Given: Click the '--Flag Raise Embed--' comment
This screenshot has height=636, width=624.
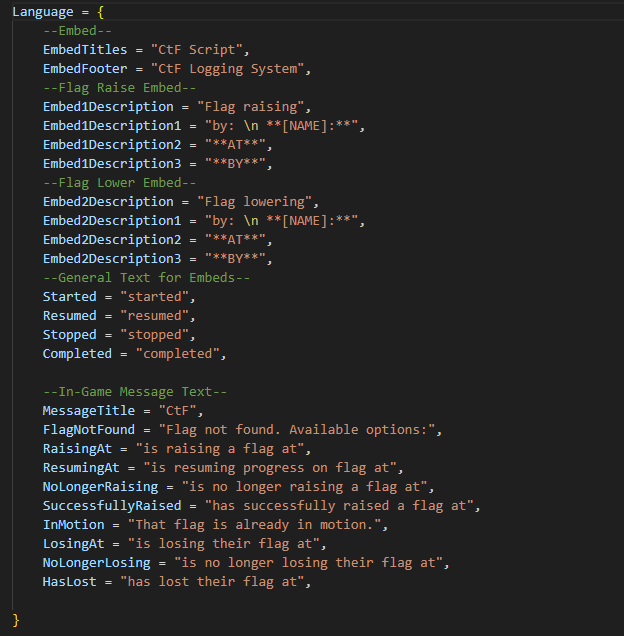Looking at the screenshot, I should (x=119, y=88).
